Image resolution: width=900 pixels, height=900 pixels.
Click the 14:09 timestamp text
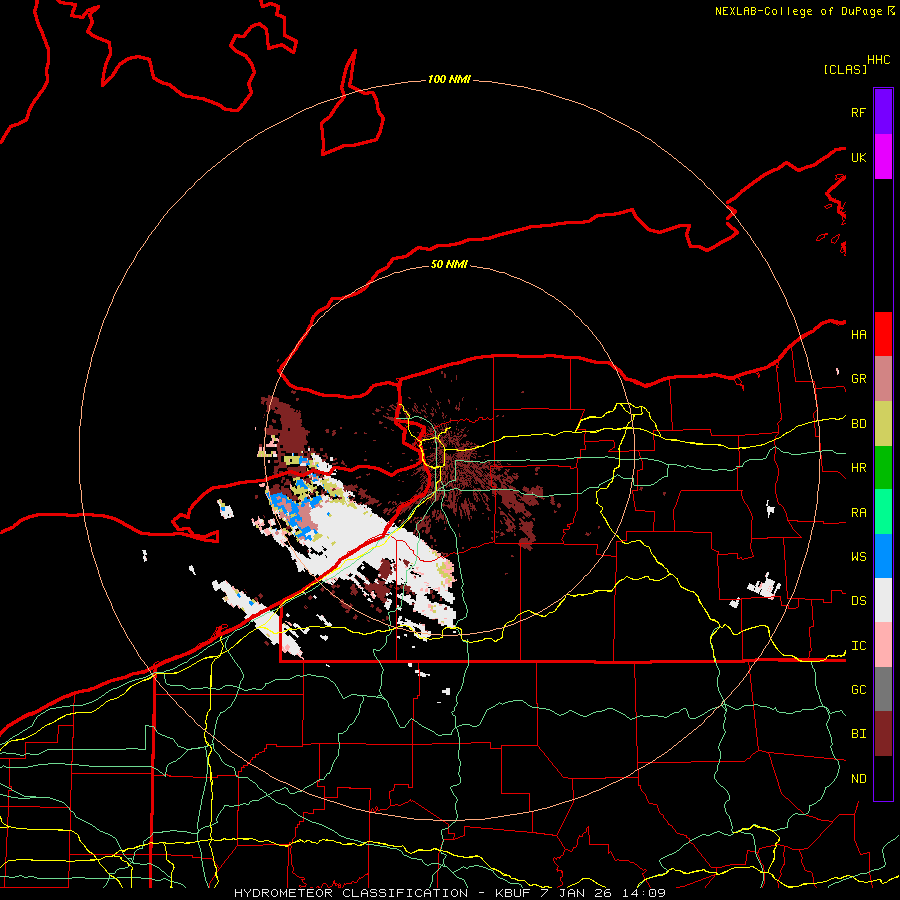pos(642,893)
